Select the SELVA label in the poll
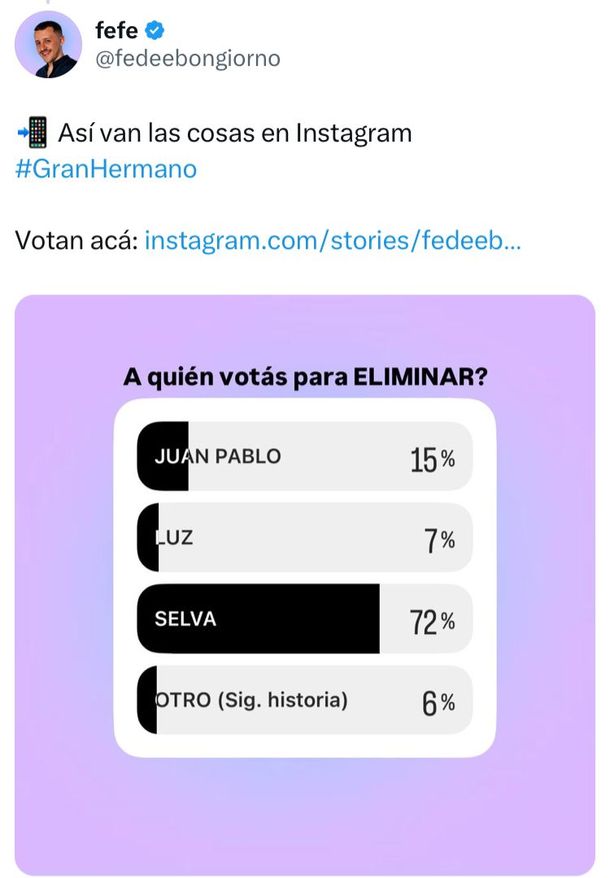 coord(185,620)
